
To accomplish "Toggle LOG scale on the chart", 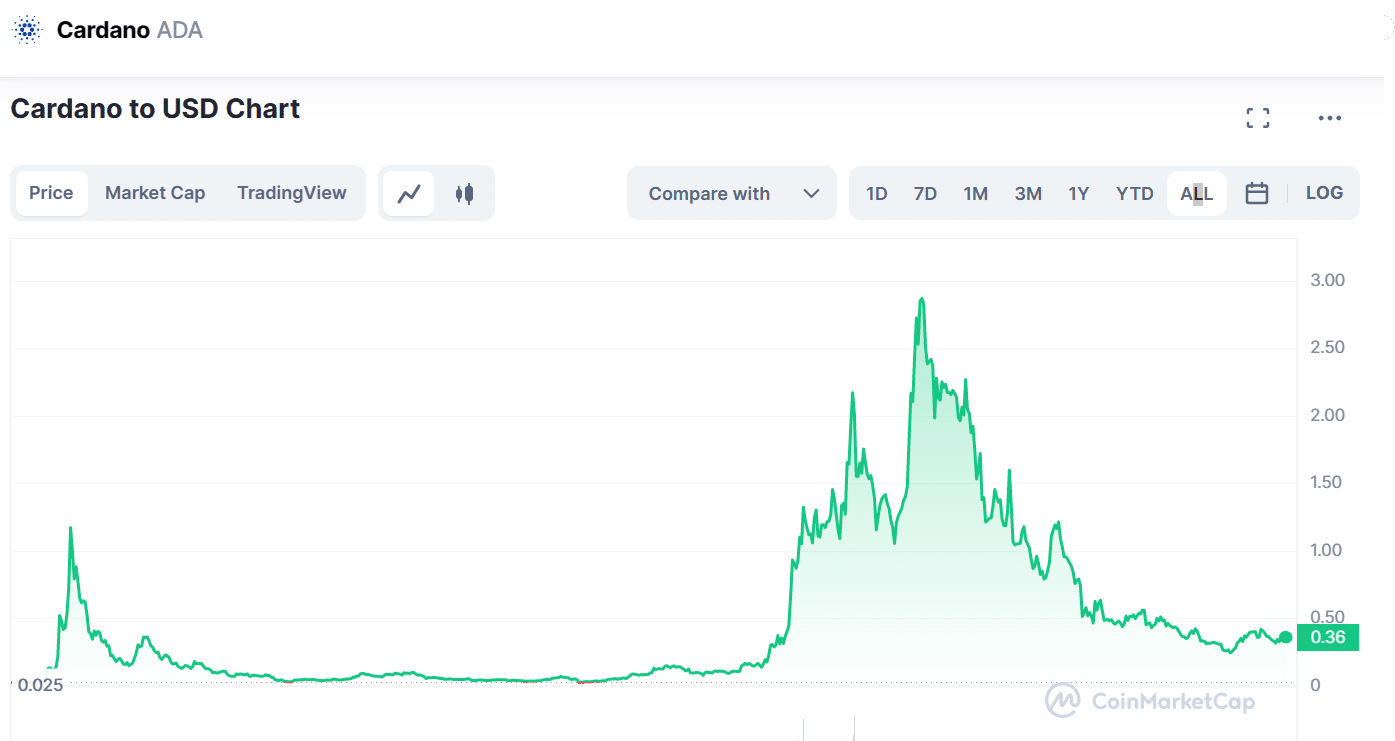I will (1324, 193).
